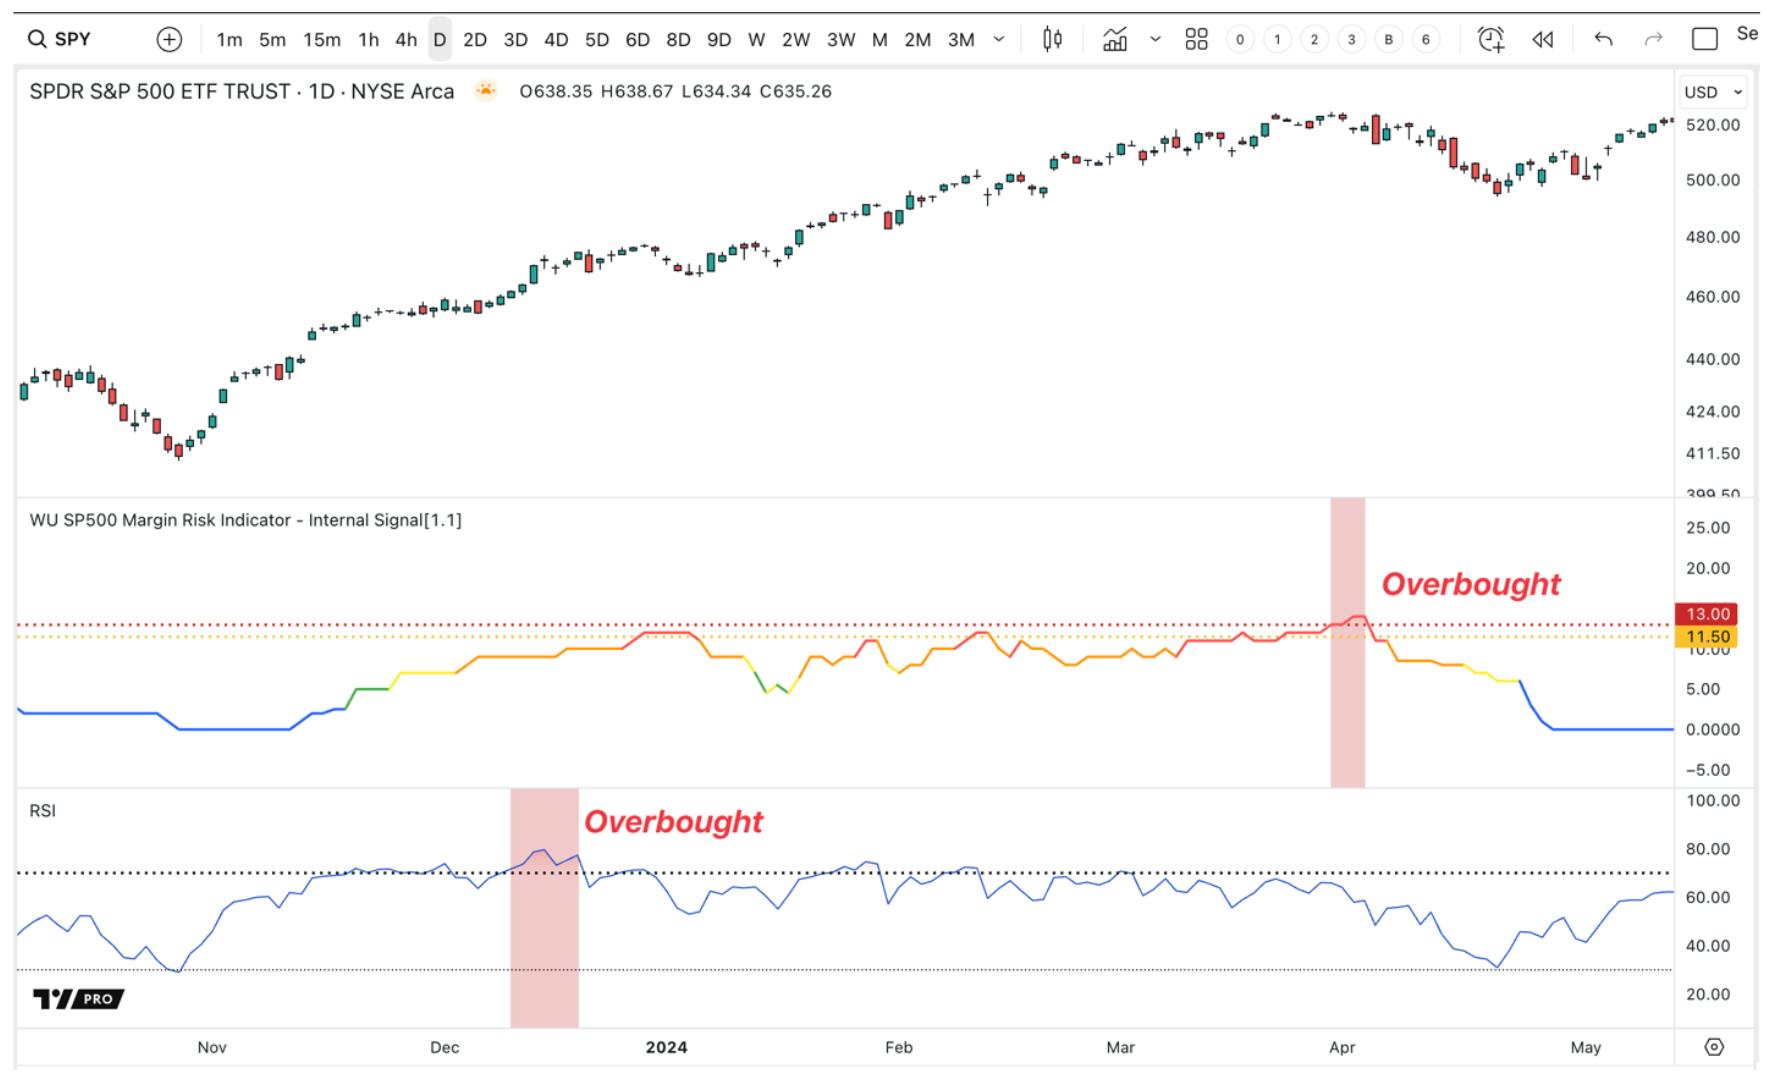
Task: Start bar replay with the rewind icon
Action: (x=1543, y=39)
